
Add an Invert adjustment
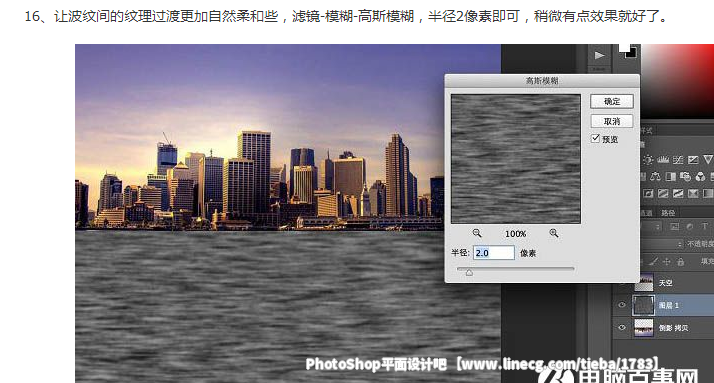[648, 194]
